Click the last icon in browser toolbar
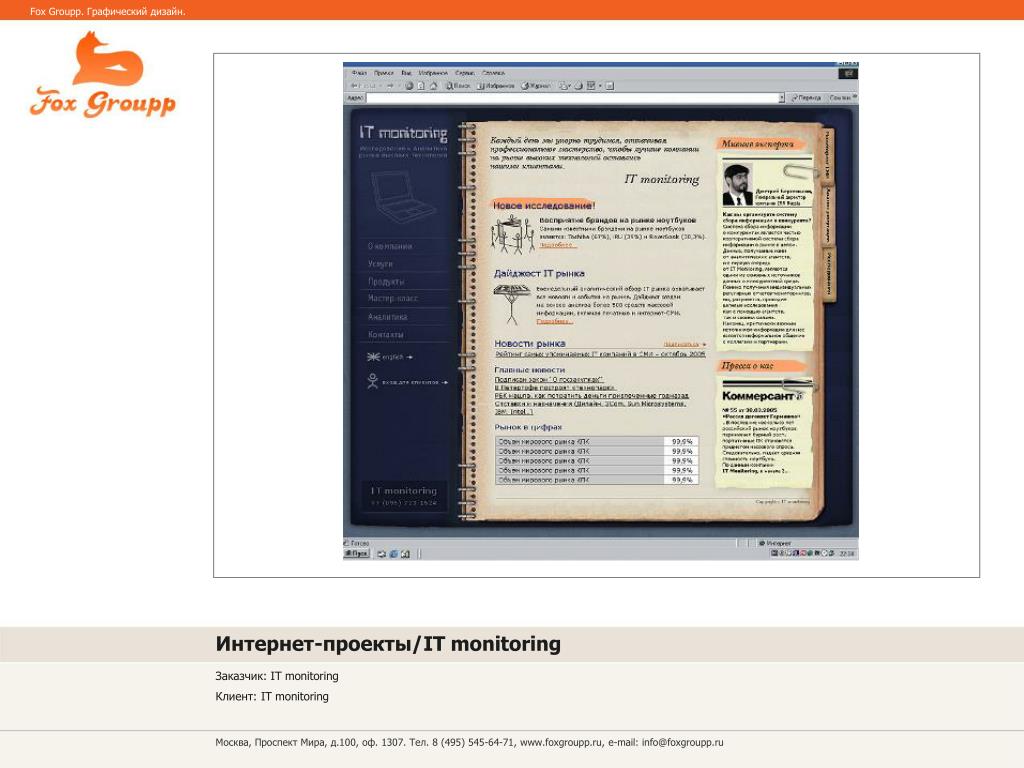 (x=609, y=86)
